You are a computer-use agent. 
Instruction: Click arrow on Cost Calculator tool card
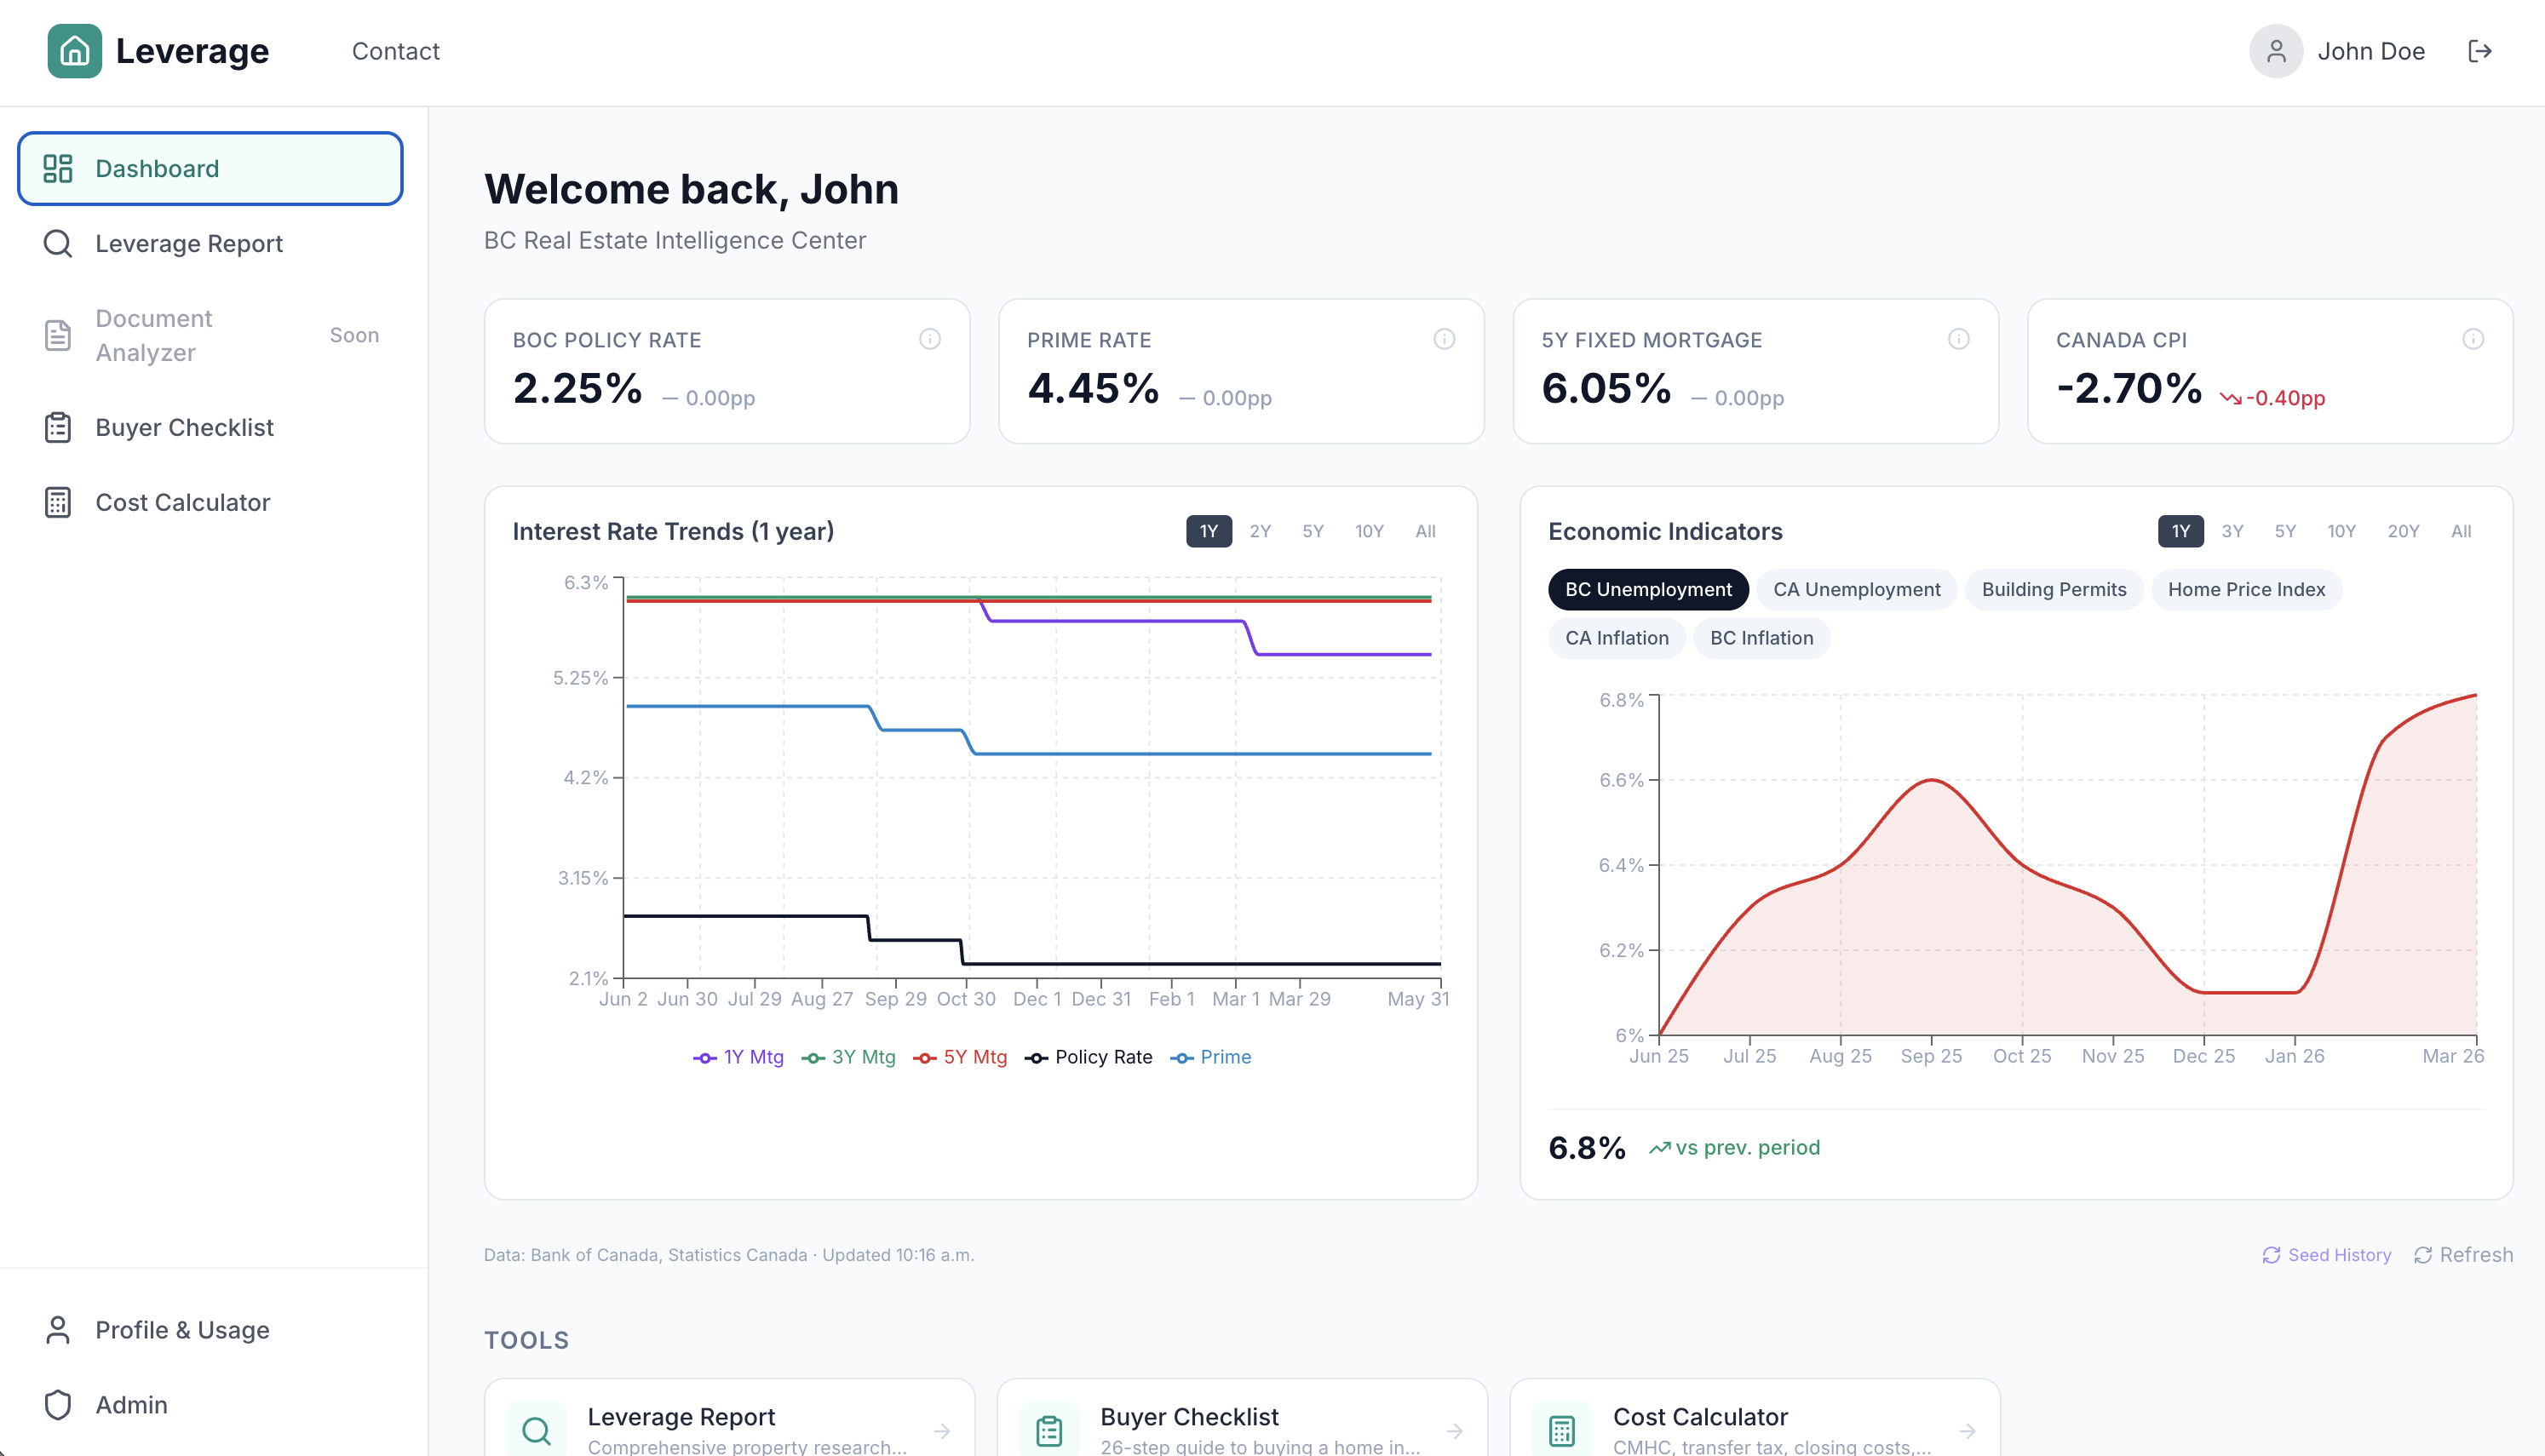pyautogui.click(x=1967, y=1431)
